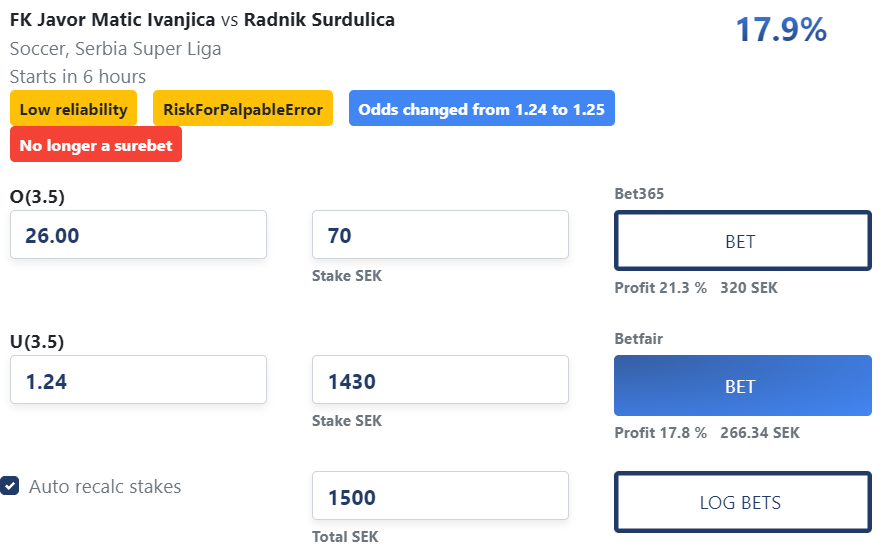
Task: Click the FK Javor Matic Ivanjica team name
Action: [x=113, y=20]
